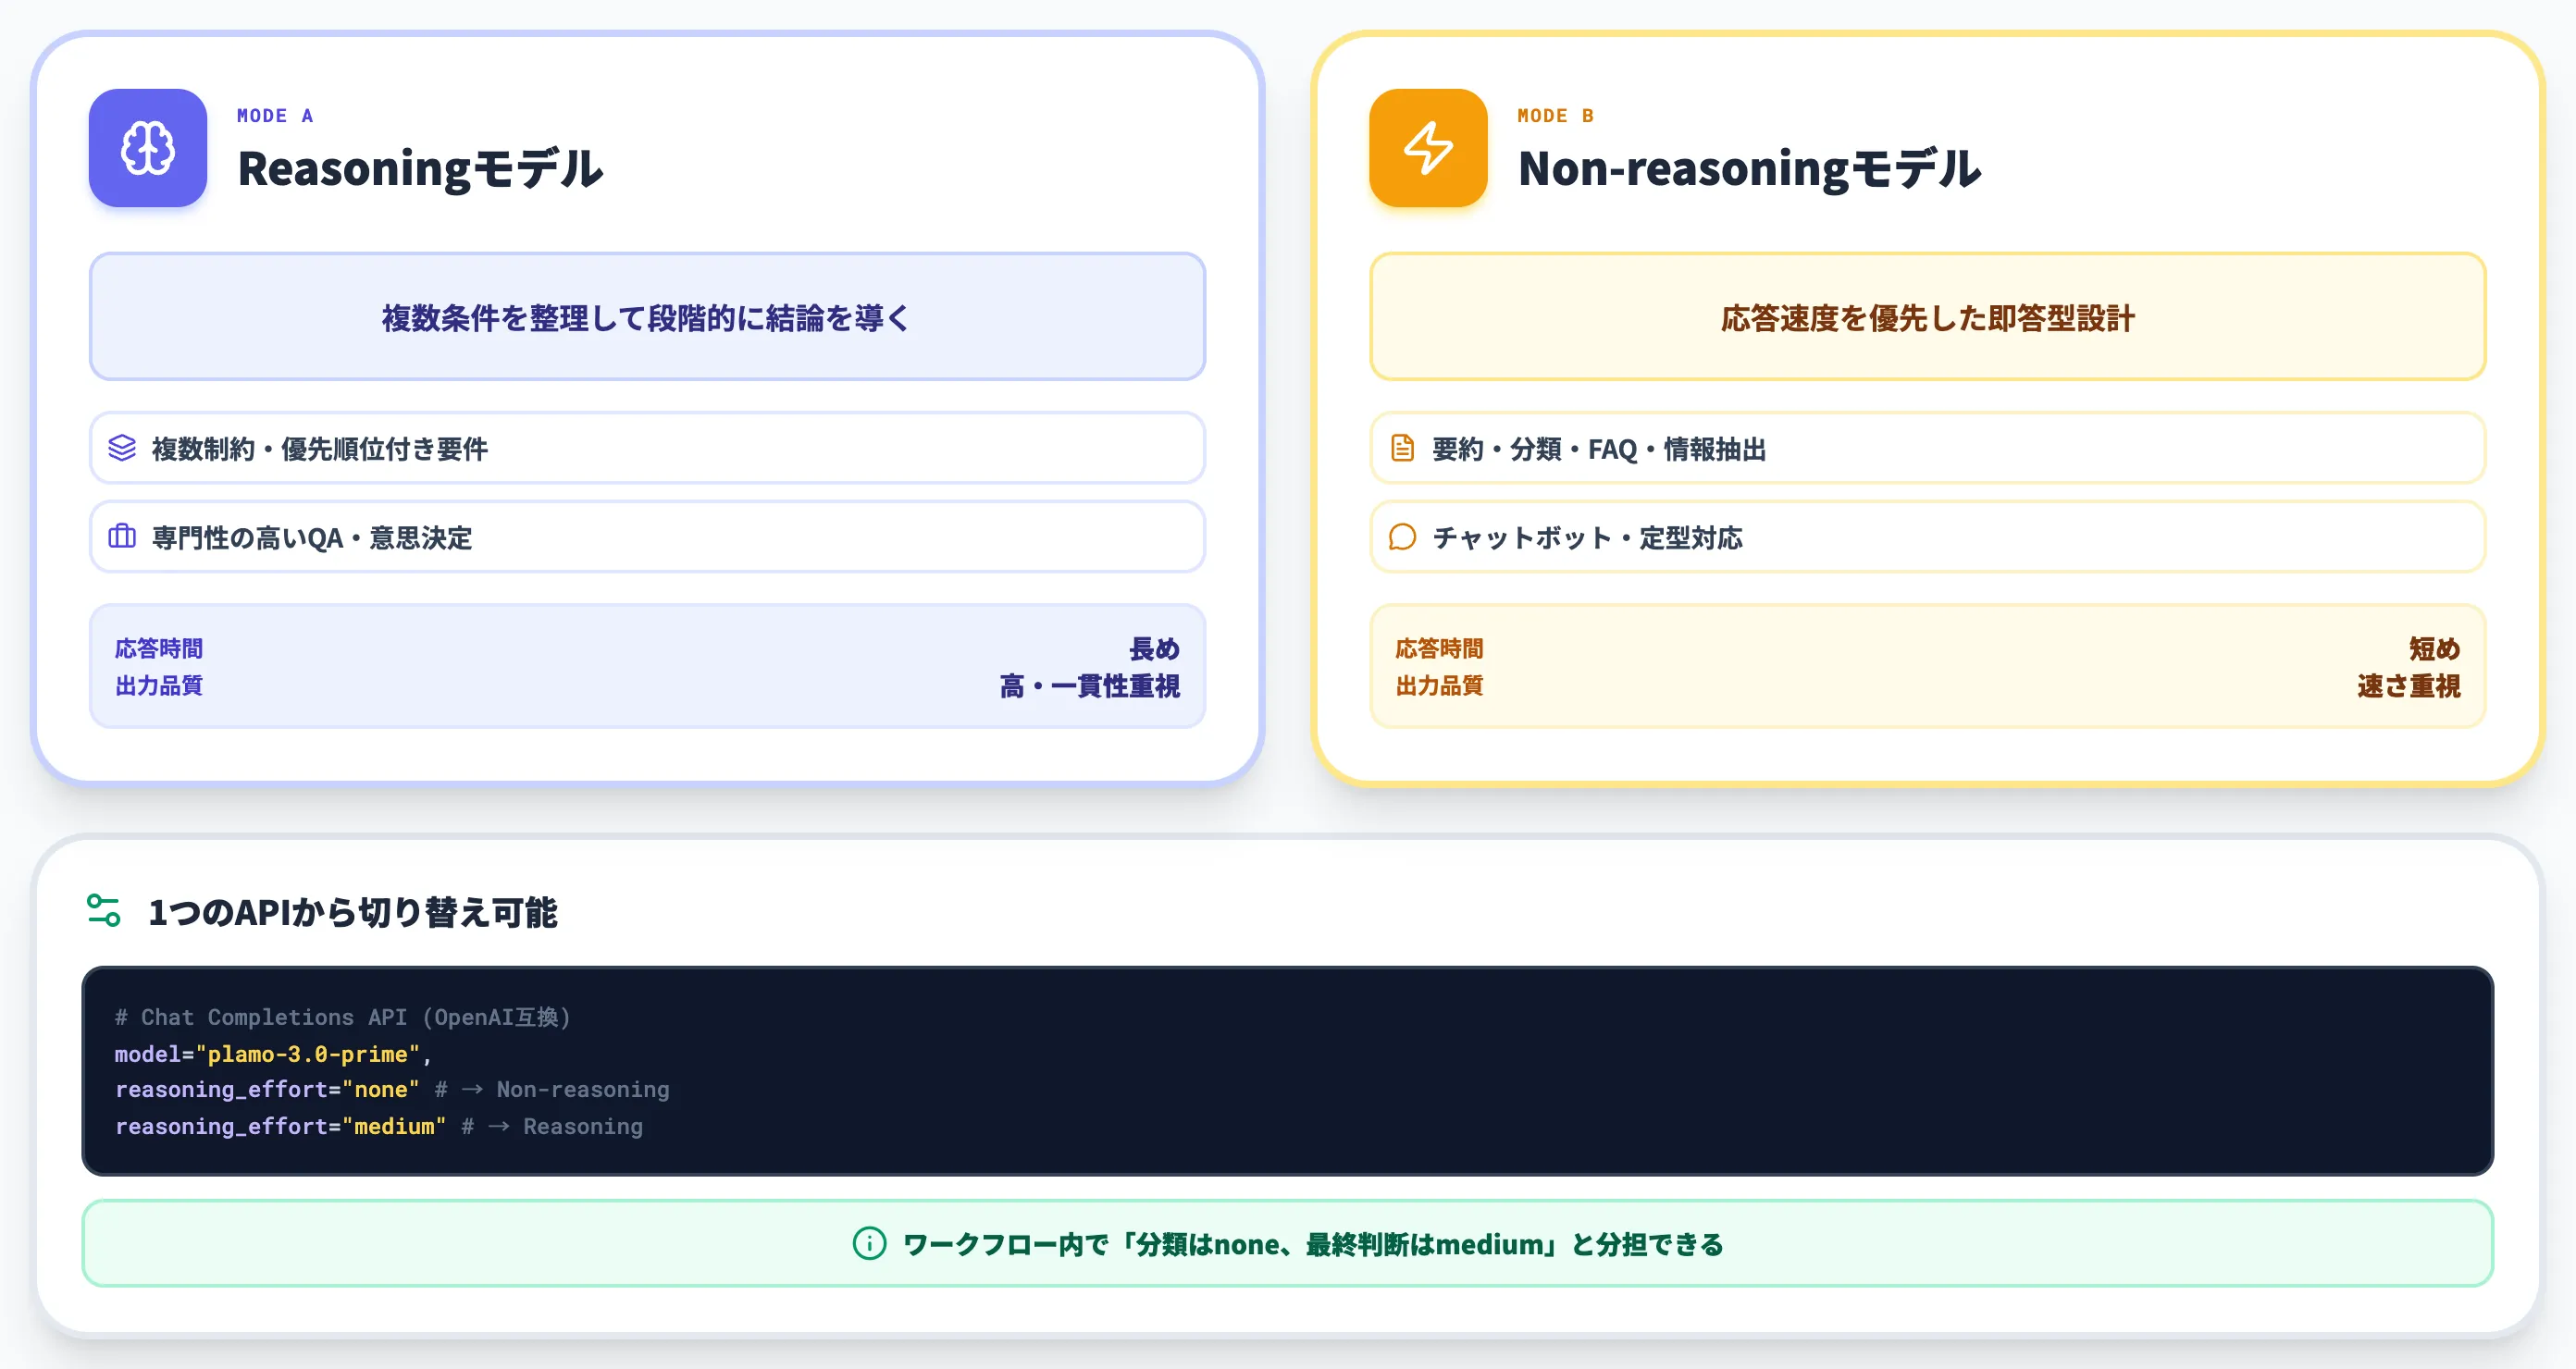The image size is (2576, 1369).
Task: Click the MODE B label
Action: click(x=1556, y=115)
